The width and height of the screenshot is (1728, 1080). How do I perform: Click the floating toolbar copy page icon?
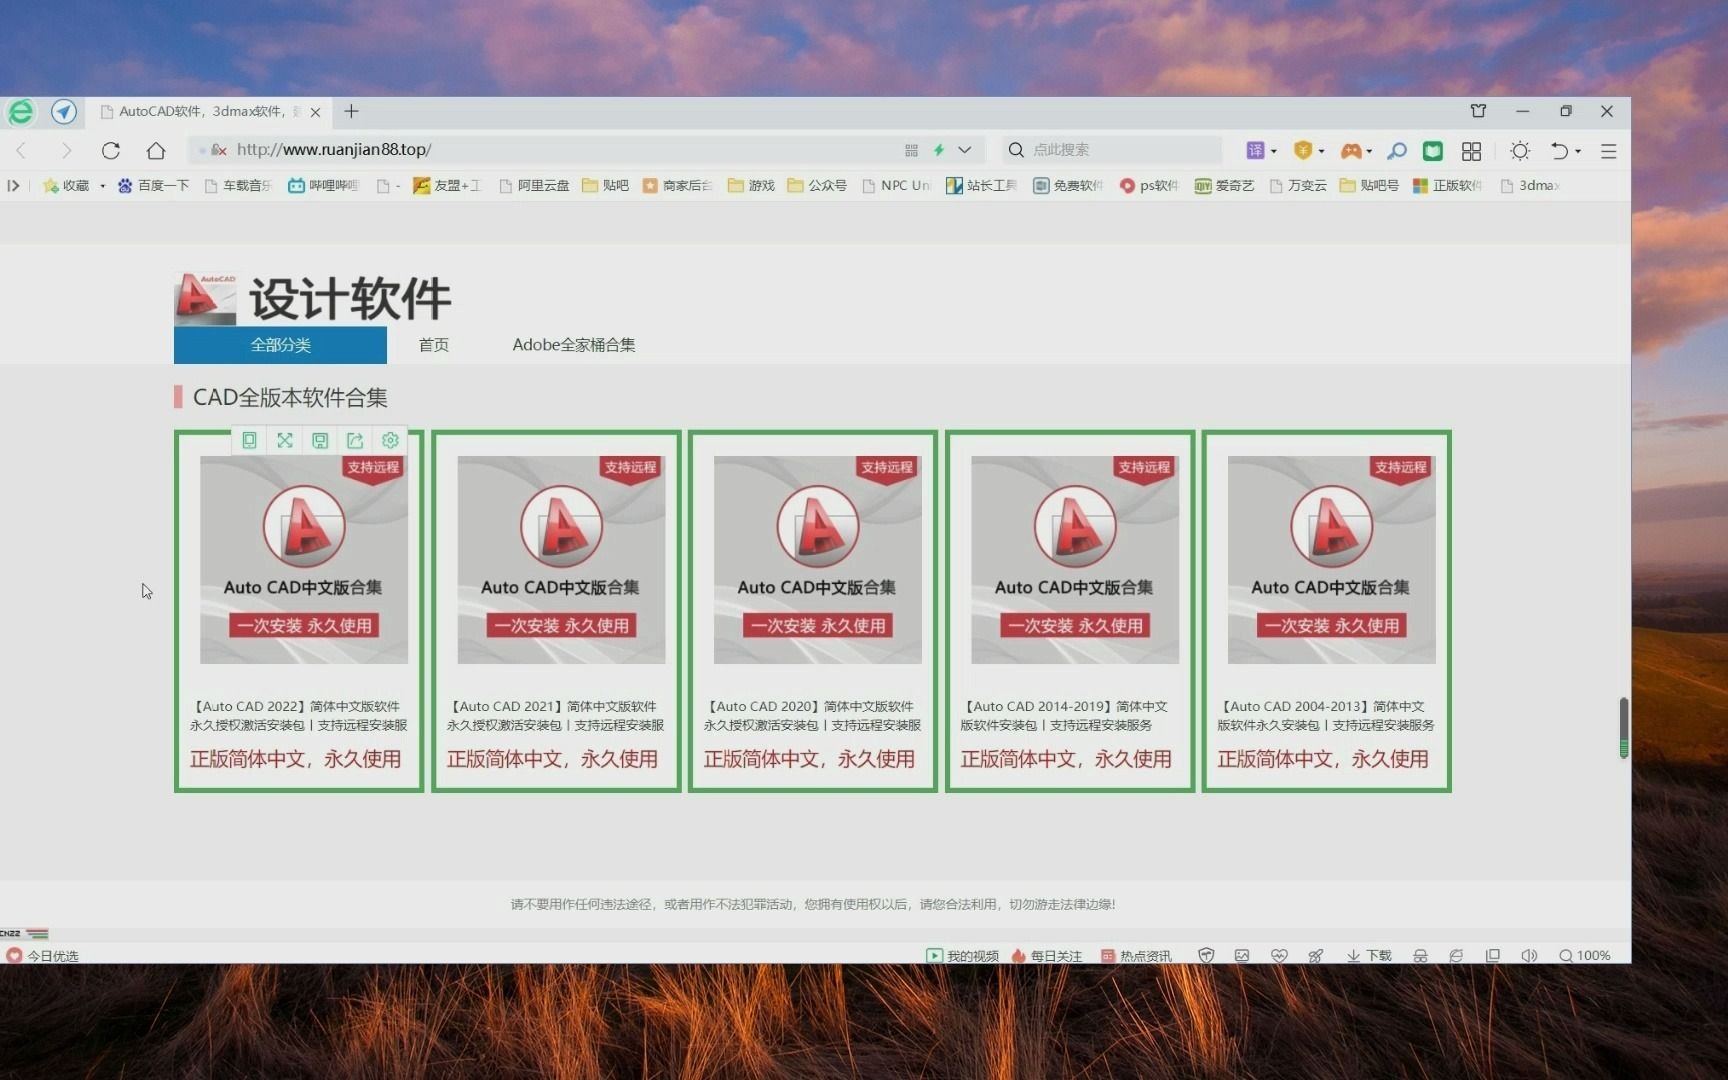coord(250,440)
